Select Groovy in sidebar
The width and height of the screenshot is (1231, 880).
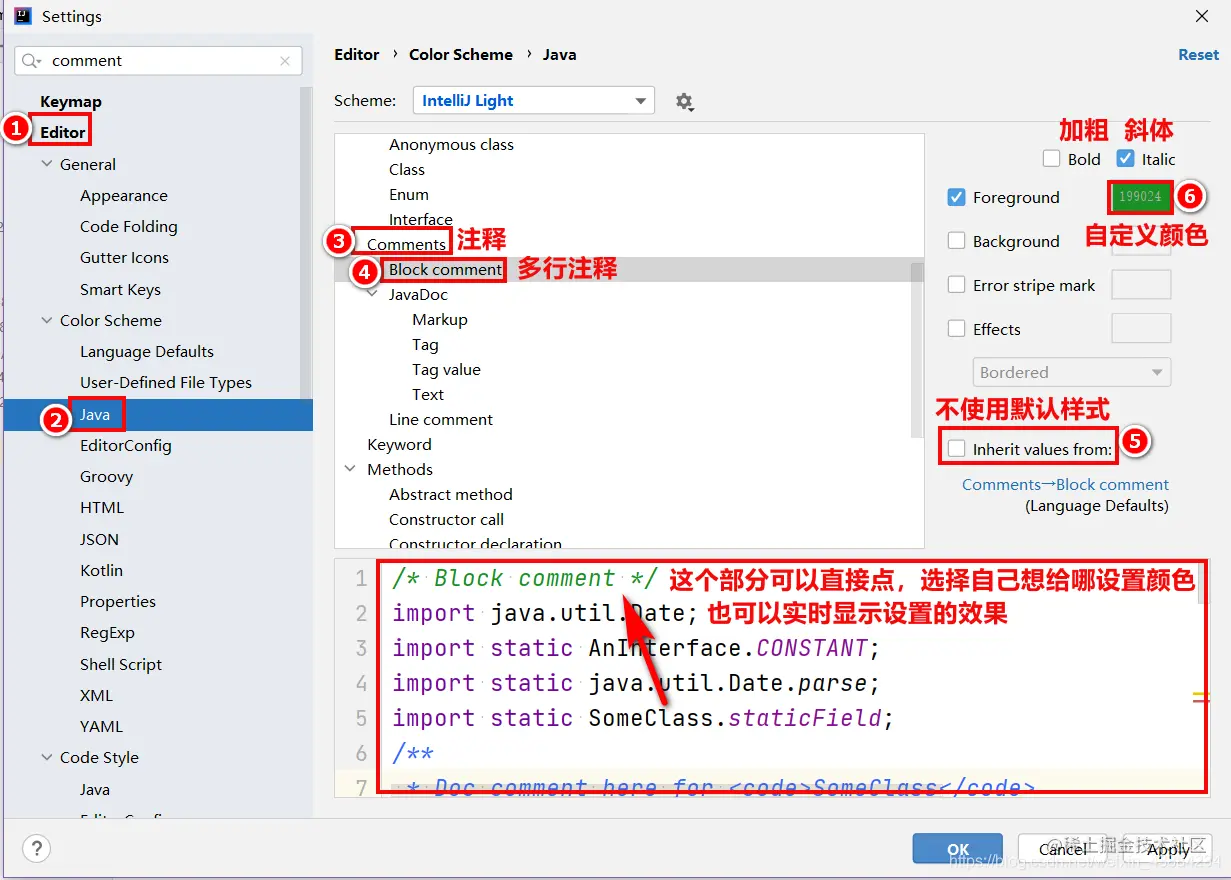[107, 477]
